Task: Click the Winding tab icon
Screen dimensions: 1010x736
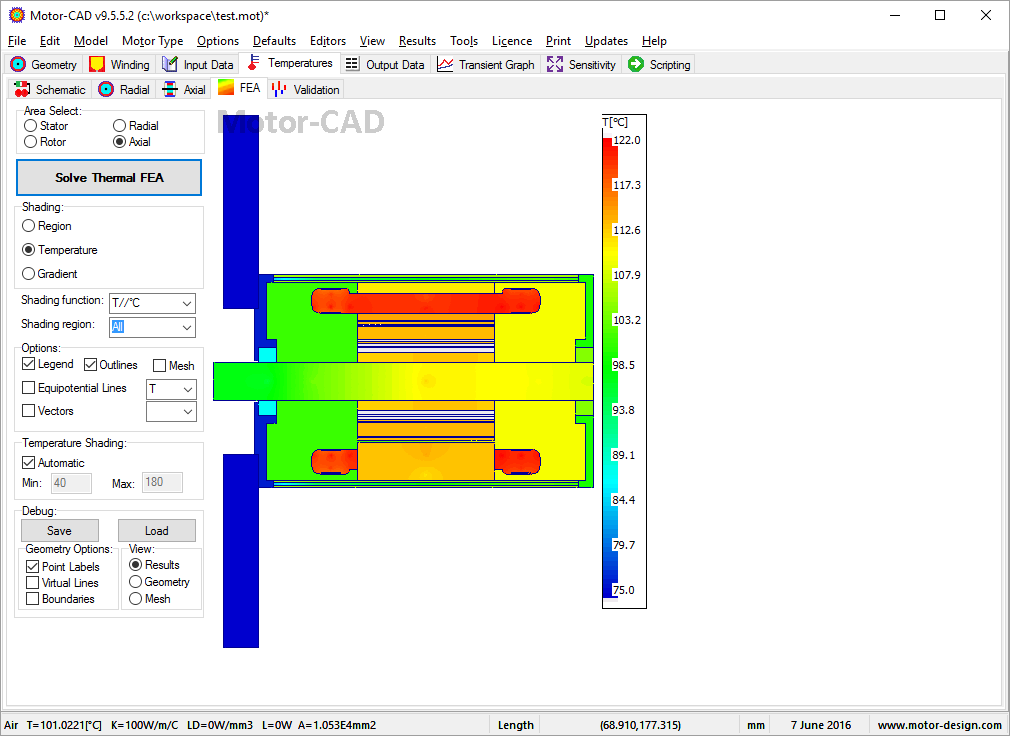Action: click(x=97, y=64)
